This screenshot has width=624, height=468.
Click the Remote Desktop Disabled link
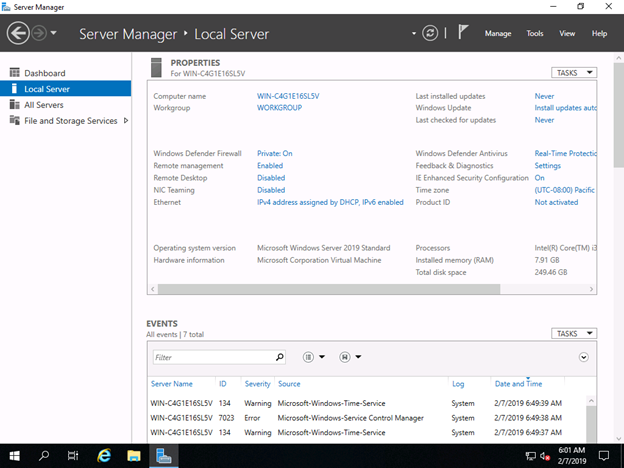click(x=271, y=177)
